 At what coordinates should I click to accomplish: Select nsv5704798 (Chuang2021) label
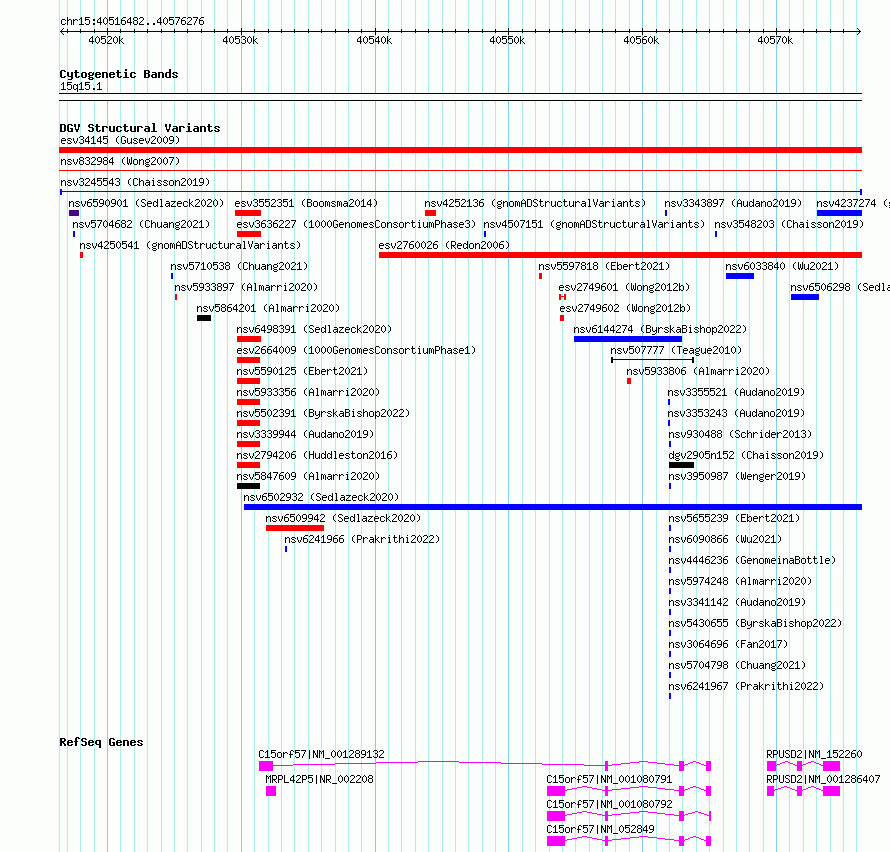click(737, 665)
